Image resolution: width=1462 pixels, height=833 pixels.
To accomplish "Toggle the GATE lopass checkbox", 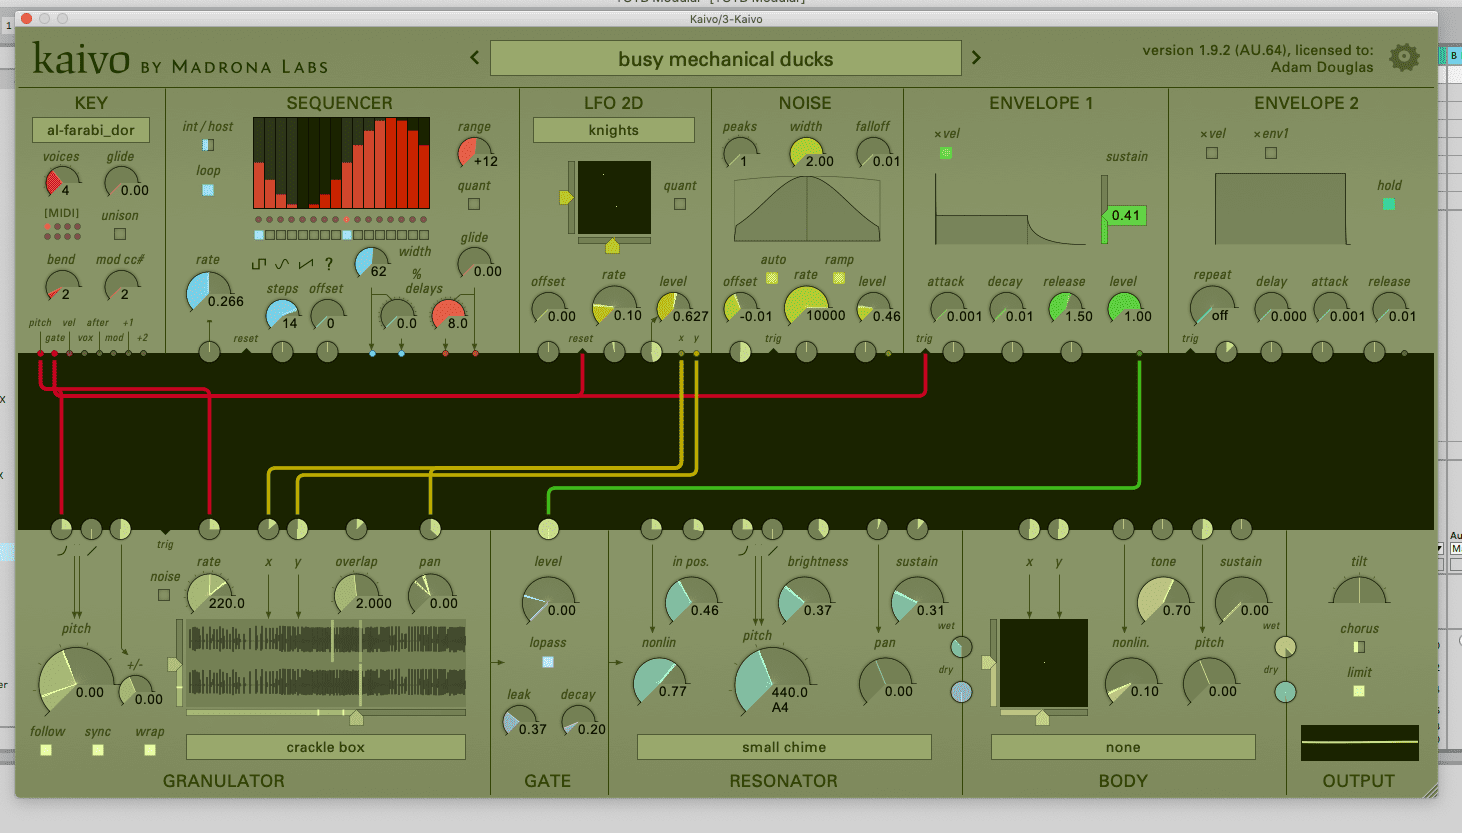I will 548,662.
